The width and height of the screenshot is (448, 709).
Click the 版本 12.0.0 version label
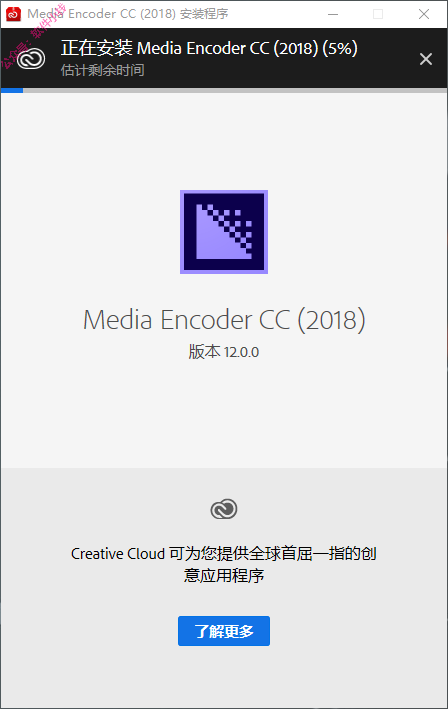(x=224, y=352)
